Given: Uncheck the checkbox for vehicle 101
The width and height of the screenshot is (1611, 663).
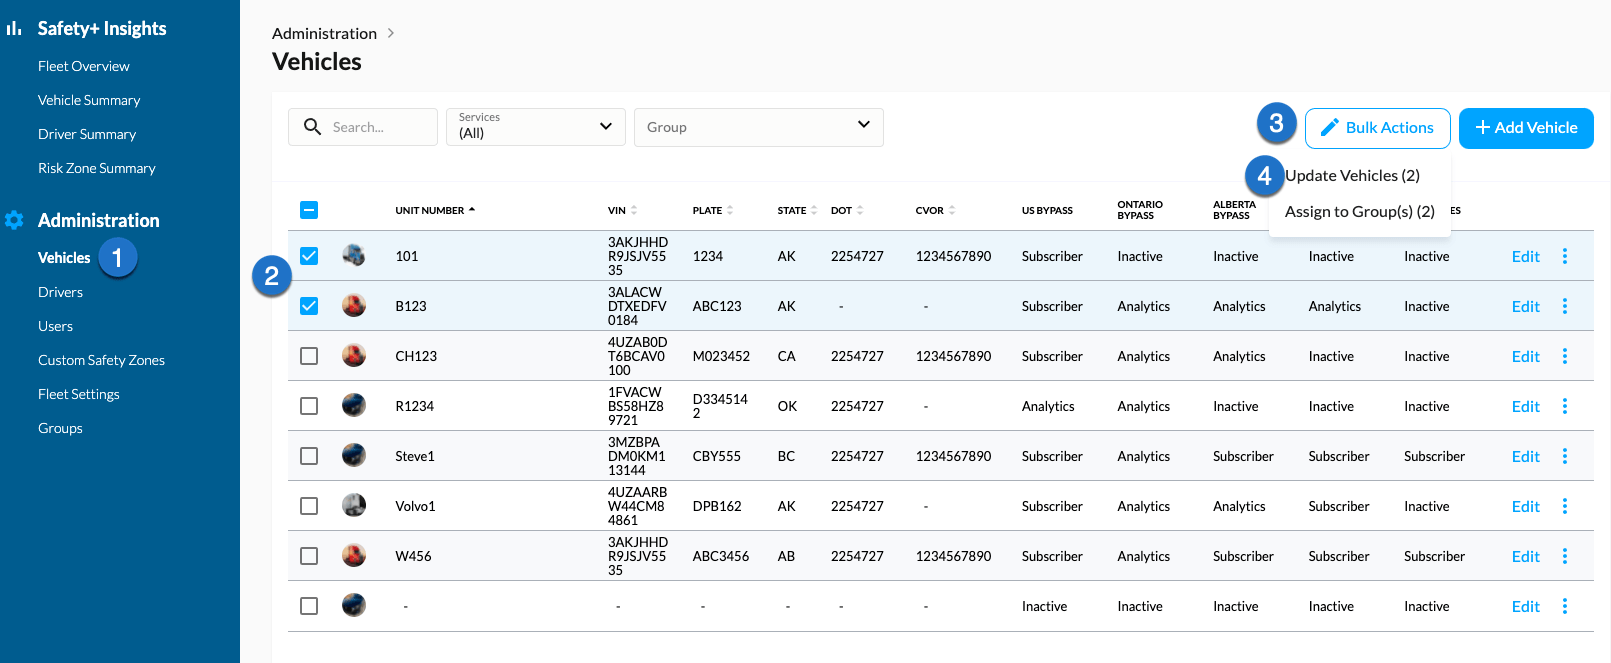Looking at the screenshot, I should (309, 256).
